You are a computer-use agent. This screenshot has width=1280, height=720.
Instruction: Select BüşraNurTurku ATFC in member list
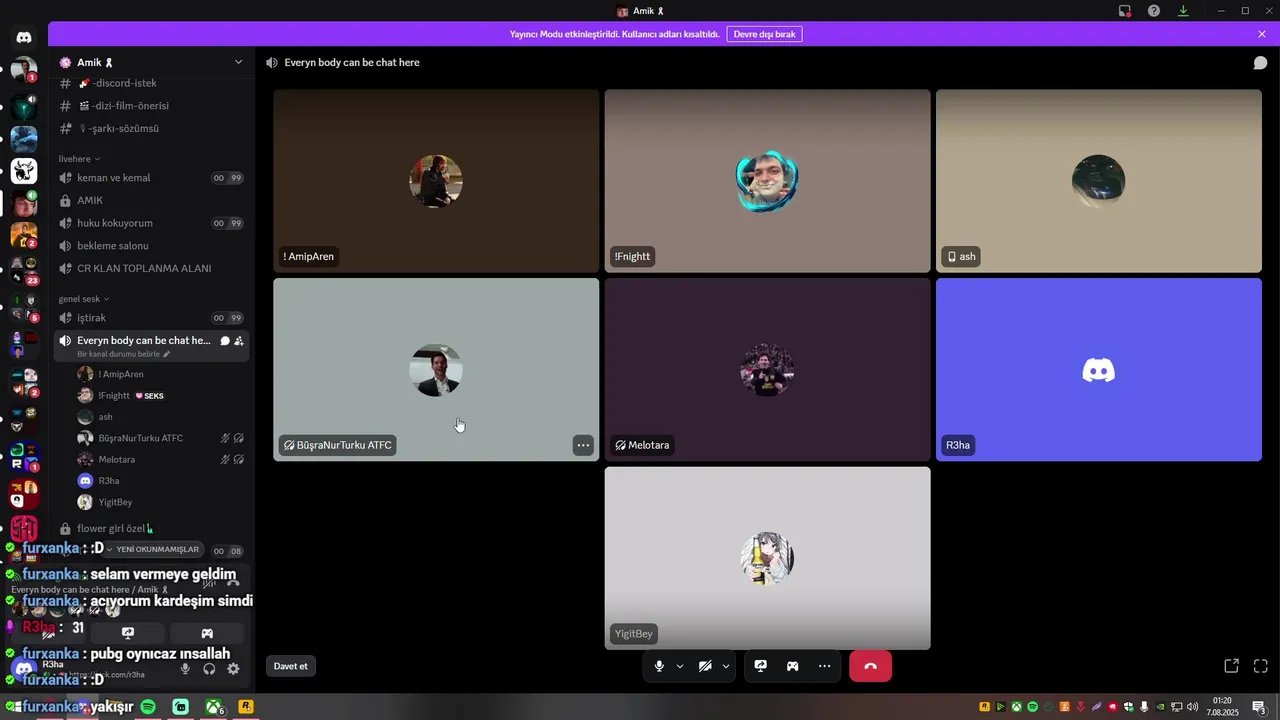tap(160, 438)
